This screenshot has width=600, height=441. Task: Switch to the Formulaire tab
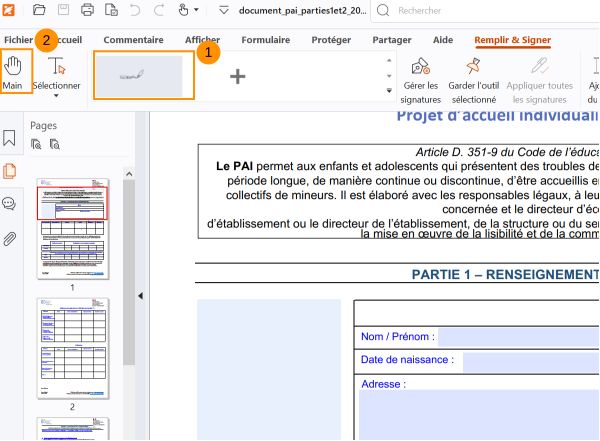[x=266, y=40]
